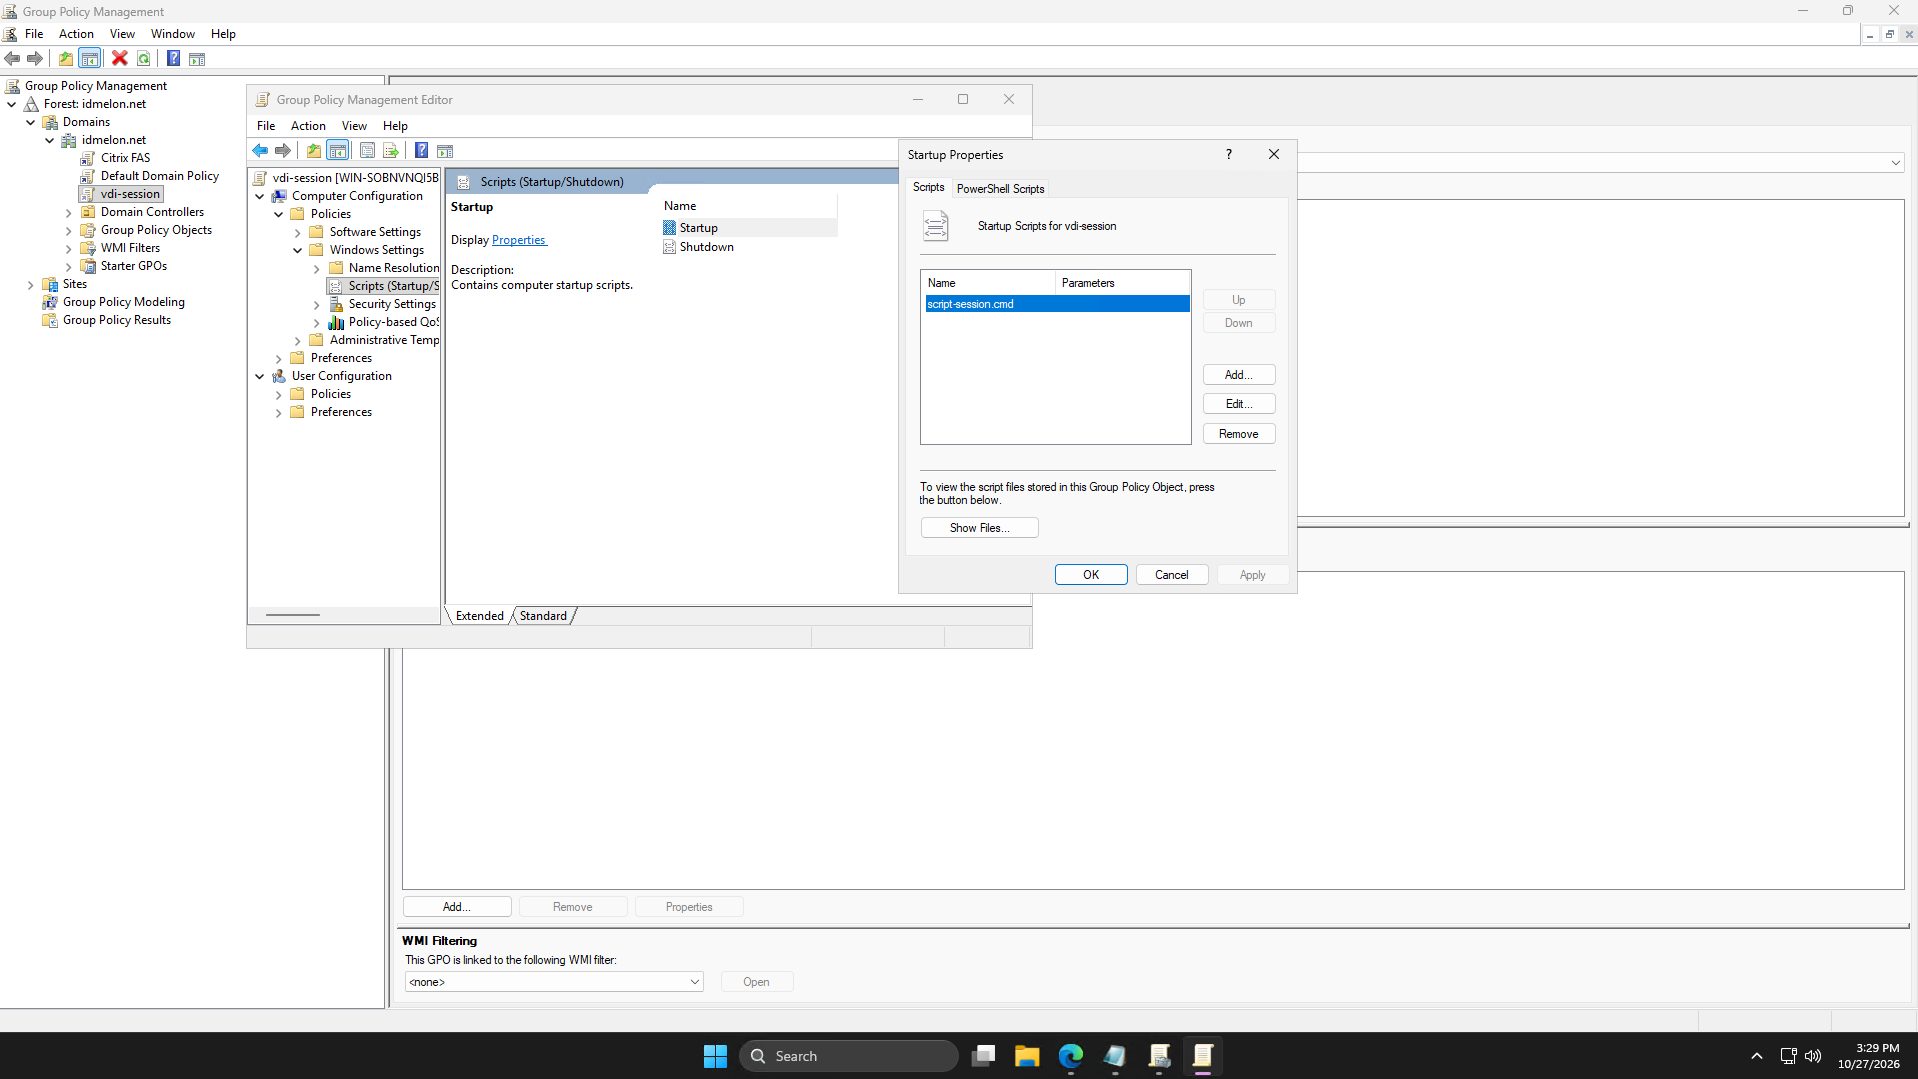Expand the Sites node
This screenshot has width=1918, height=1079.
(x=31, y=285)
